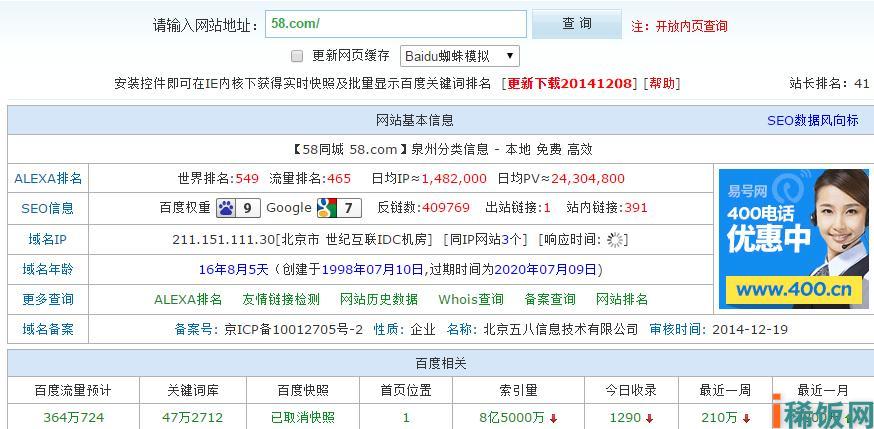Click daily PV value 24,304,800
This screenshot has width=874, height=429.
587,179
